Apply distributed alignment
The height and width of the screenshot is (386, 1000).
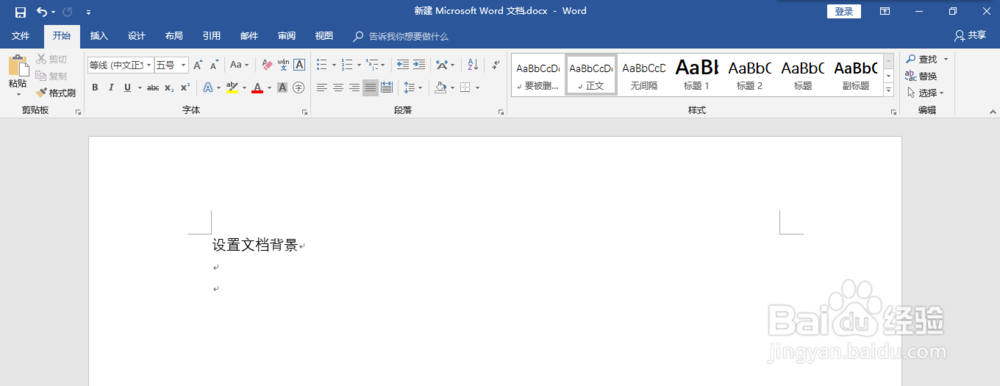click(386, 87)
